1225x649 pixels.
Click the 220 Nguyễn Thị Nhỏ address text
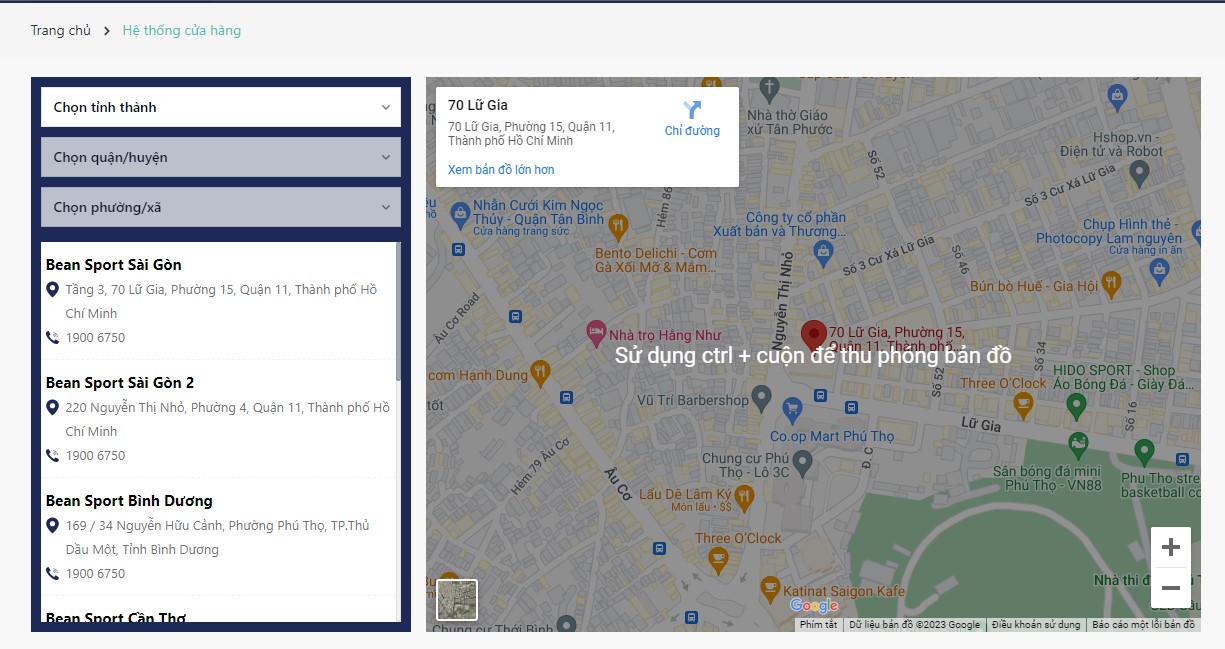tap(228, 419)
